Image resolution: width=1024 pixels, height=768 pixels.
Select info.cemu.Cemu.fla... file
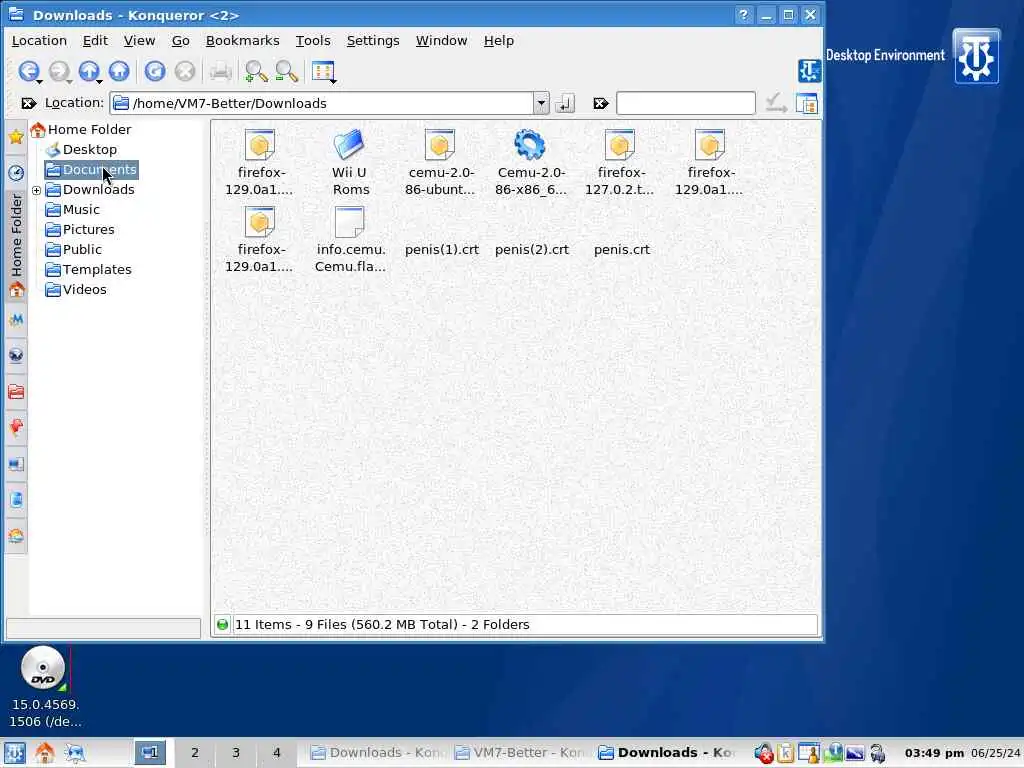(350, 240)
